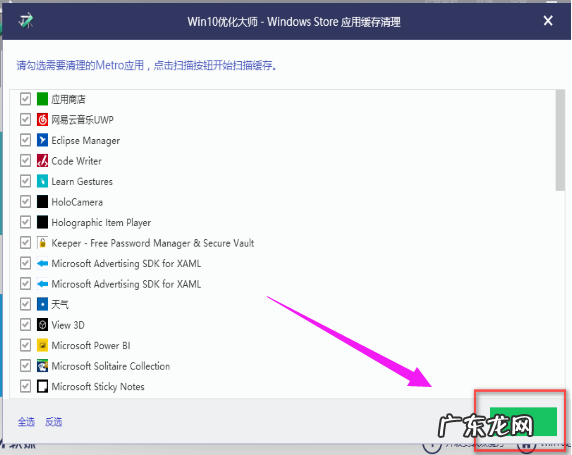
Task: Click the Holographic Item Player icon
Action: [x=42, y=222]
